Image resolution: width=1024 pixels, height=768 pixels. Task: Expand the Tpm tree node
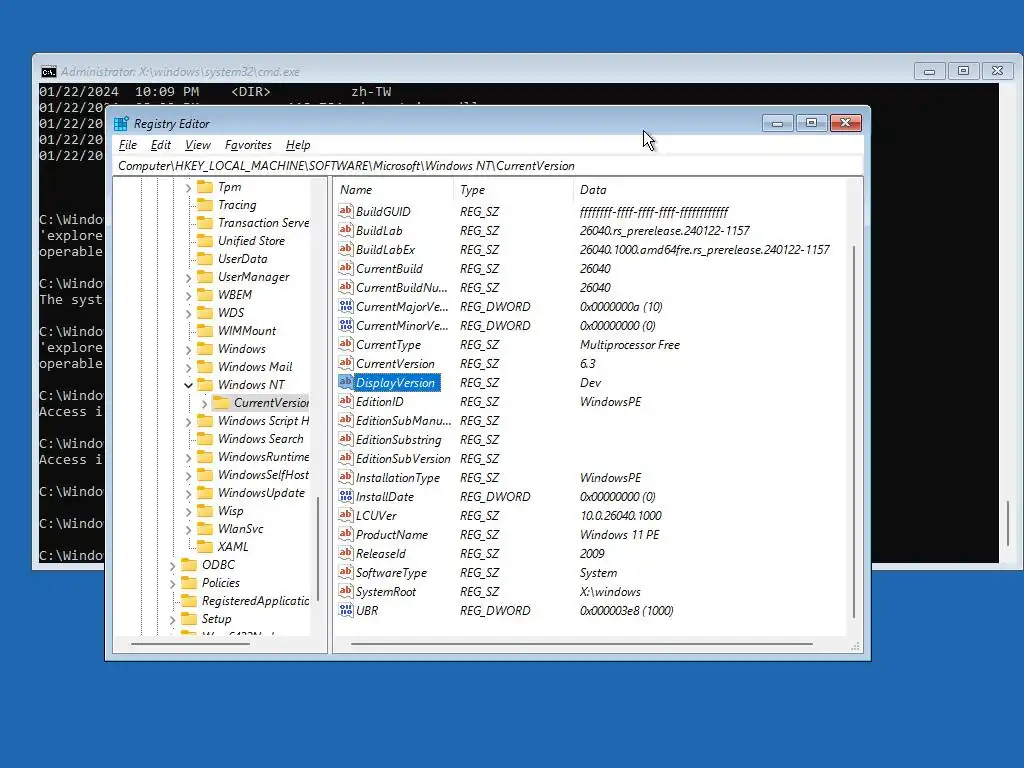coord(188,187)
